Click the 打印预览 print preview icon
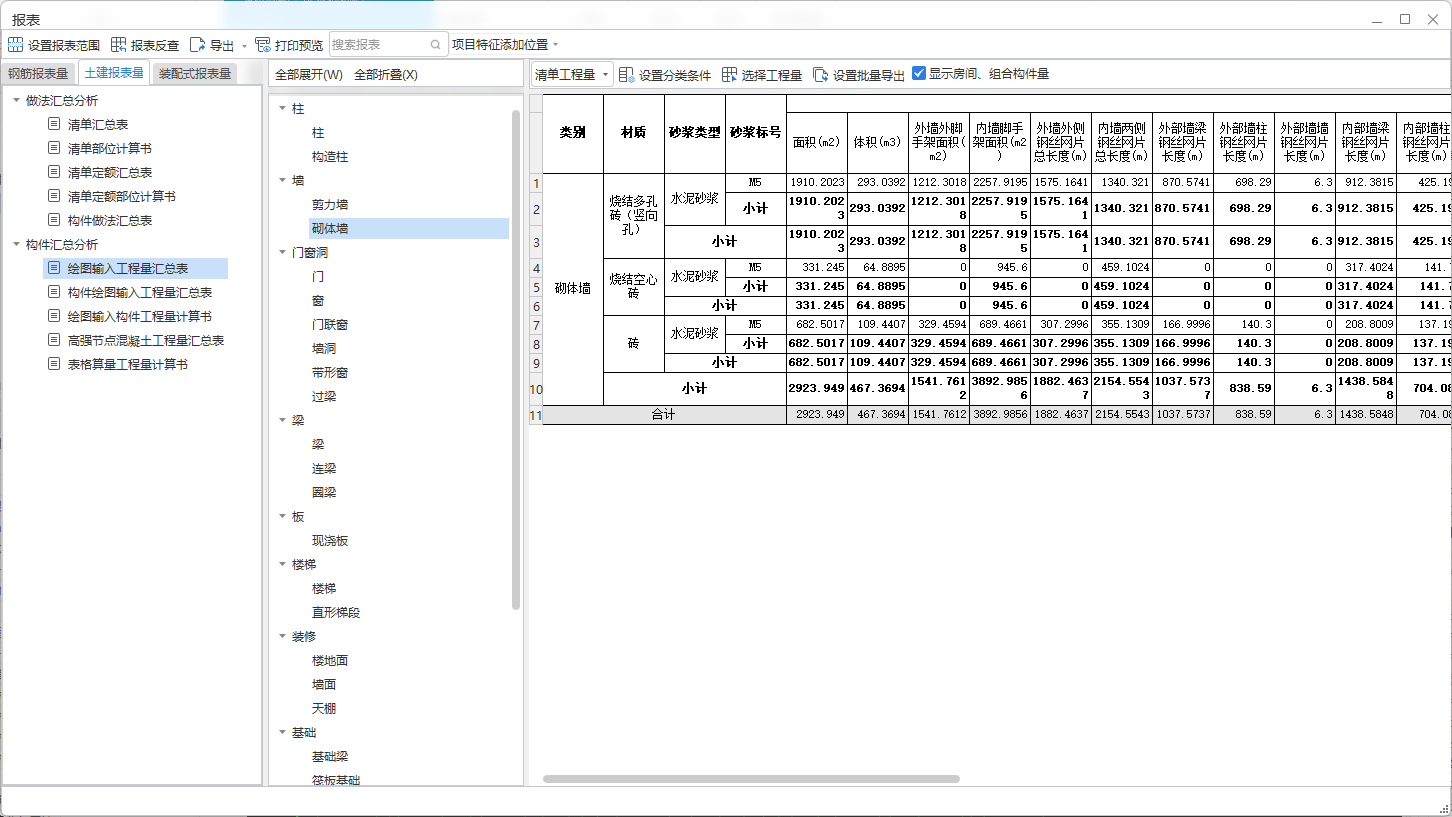Viewport: 1452px width, 817px height. 263,45
